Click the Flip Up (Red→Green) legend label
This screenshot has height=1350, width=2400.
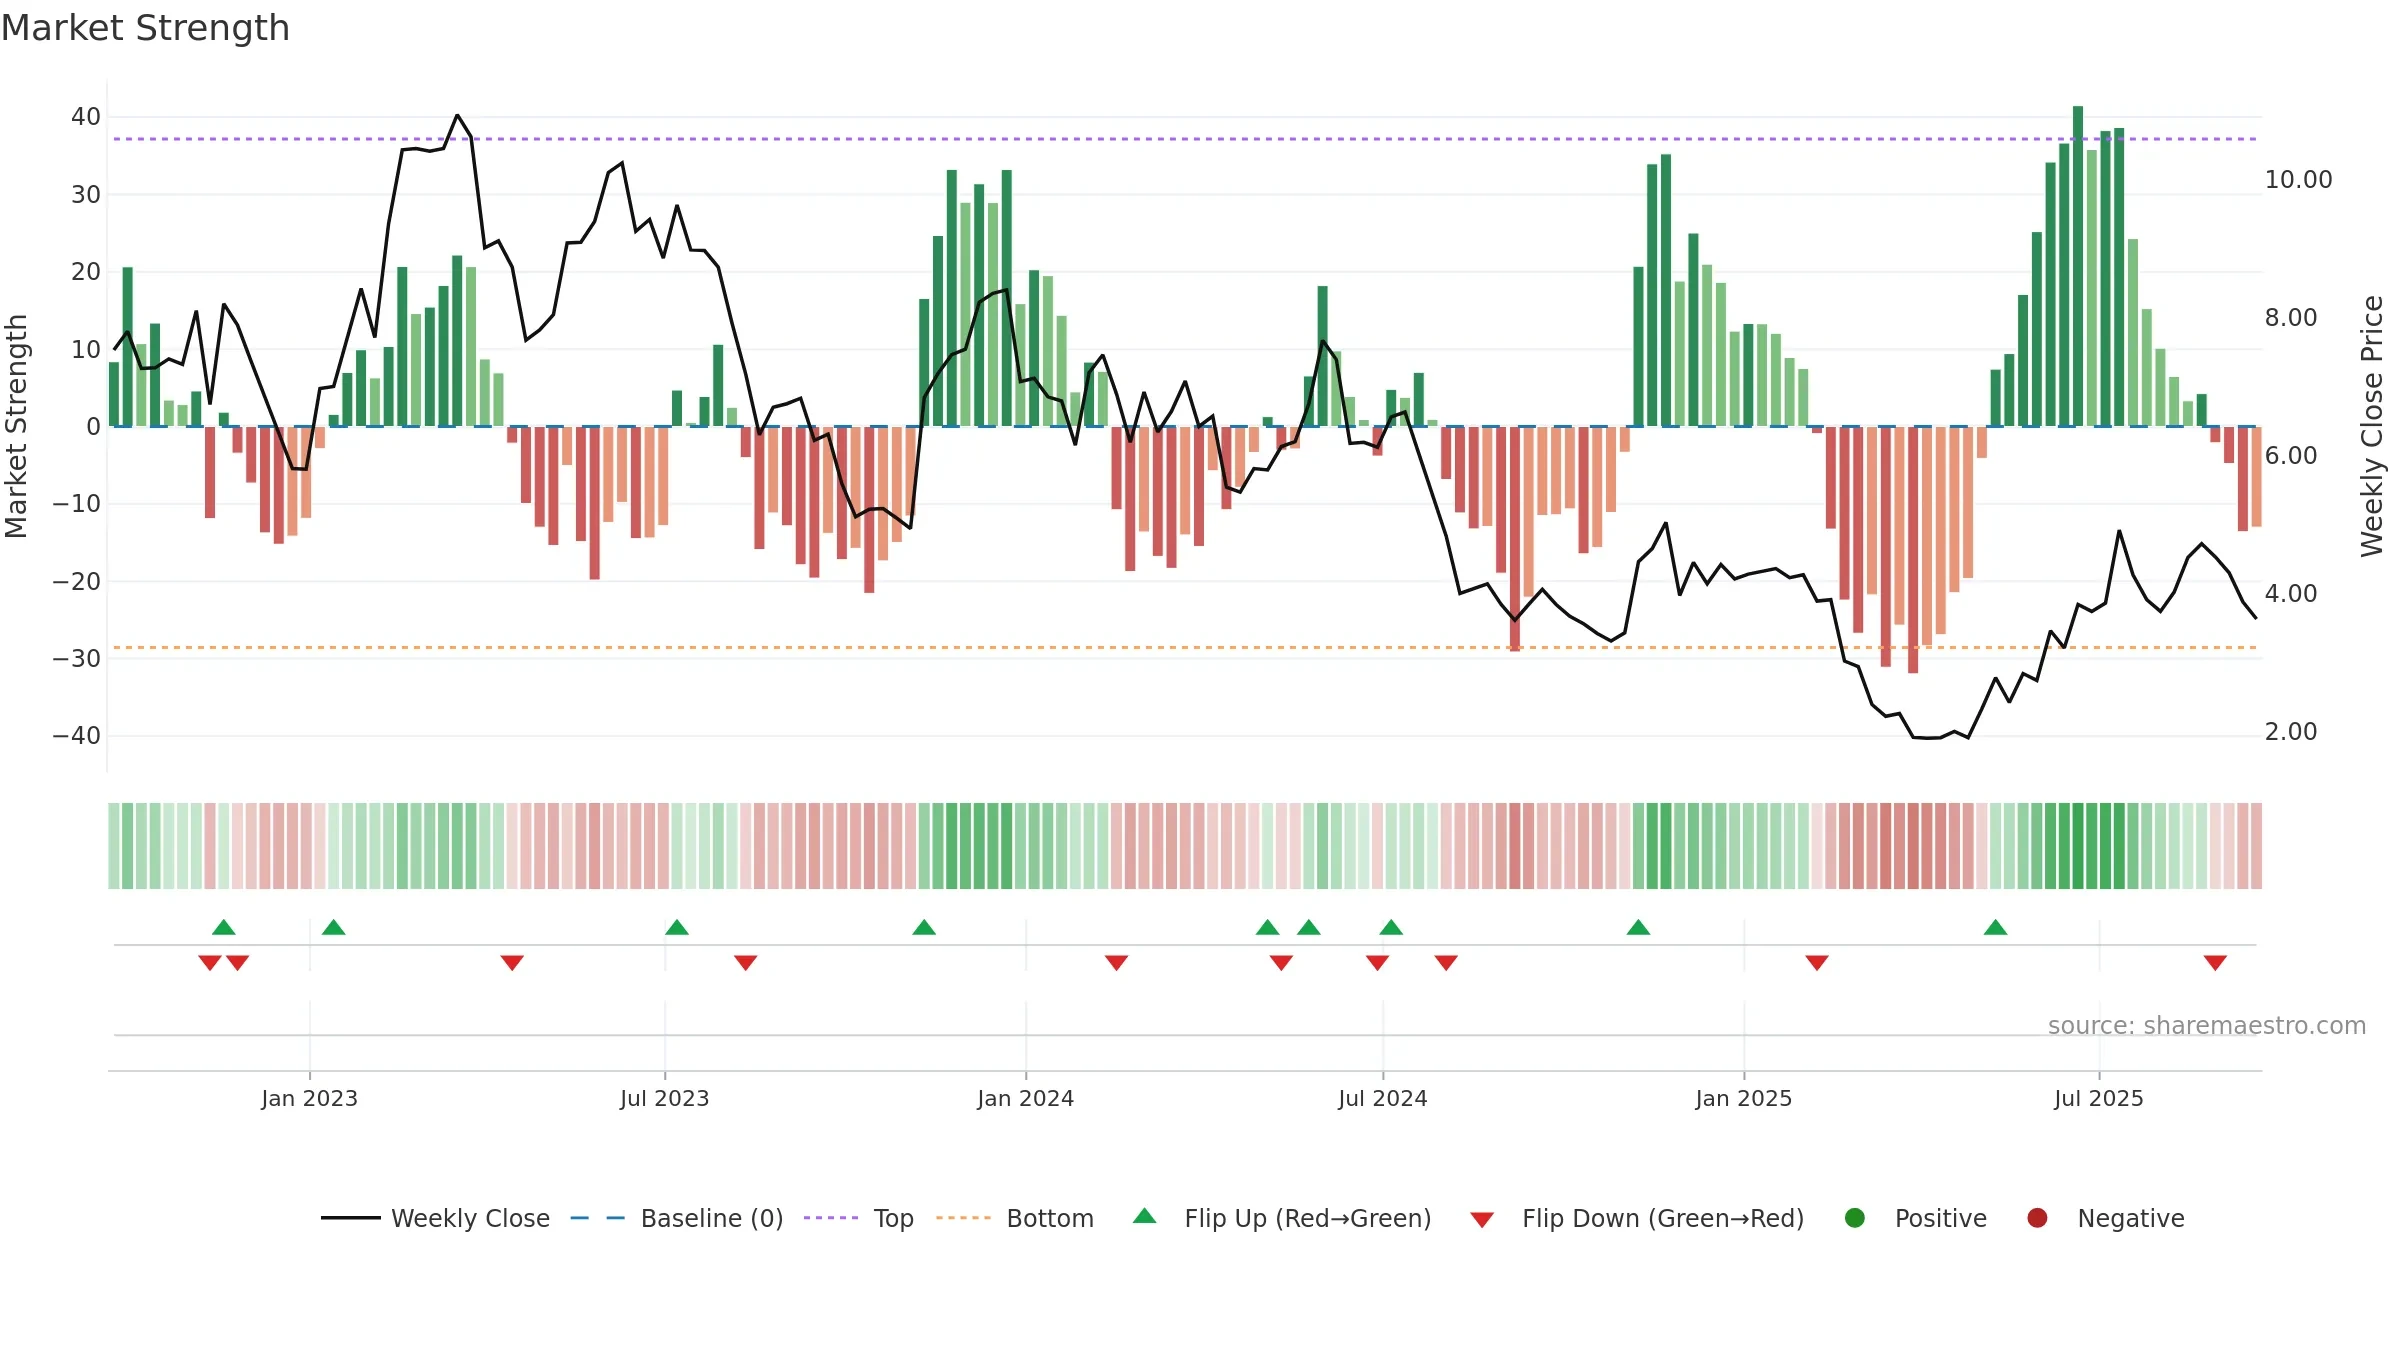(1308, 1218)
